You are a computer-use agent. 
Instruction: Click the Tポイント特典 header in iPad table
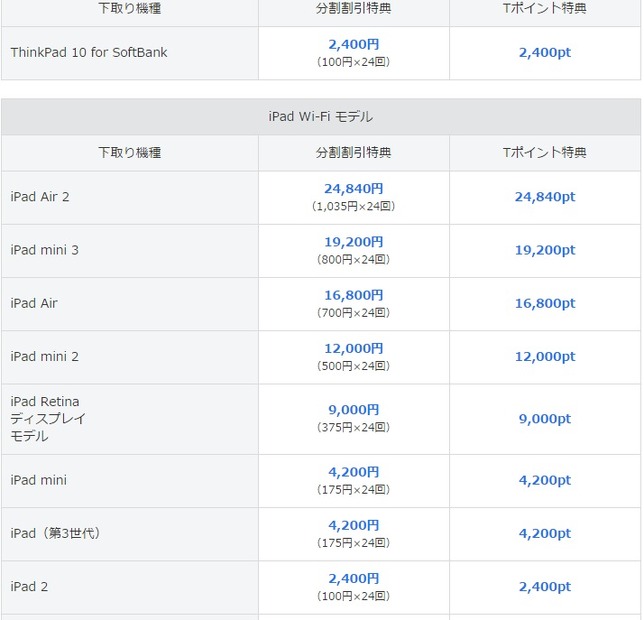[545, 153]
